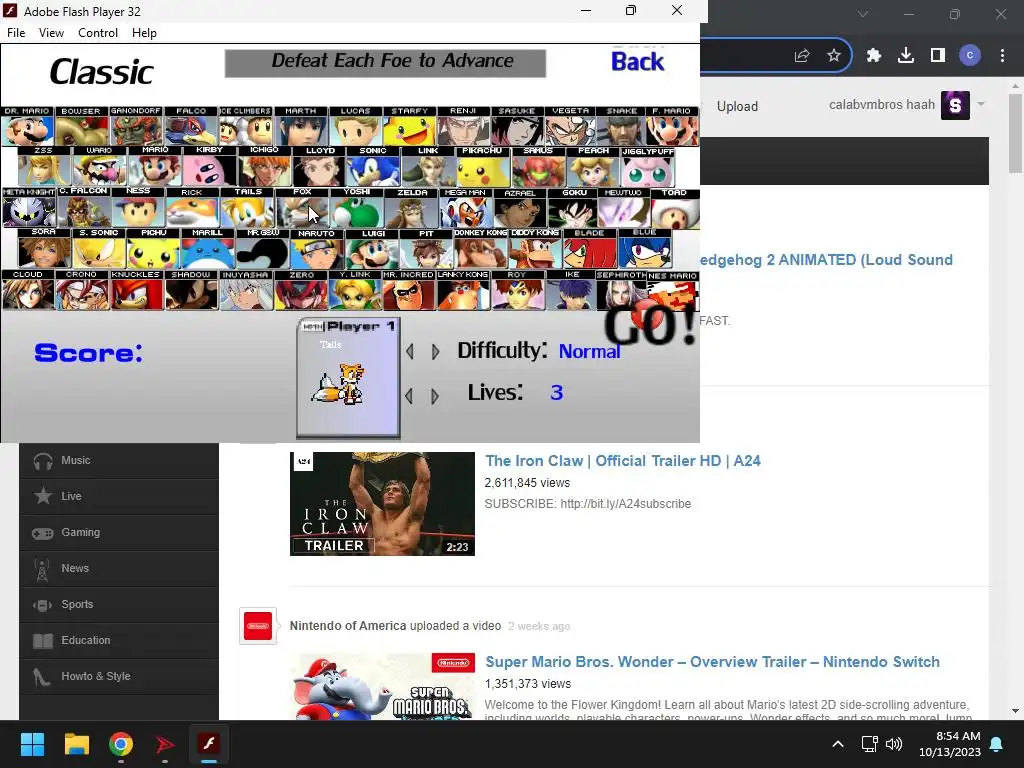
Task: Increase lives with right arrow
Action: pos(435,396)
